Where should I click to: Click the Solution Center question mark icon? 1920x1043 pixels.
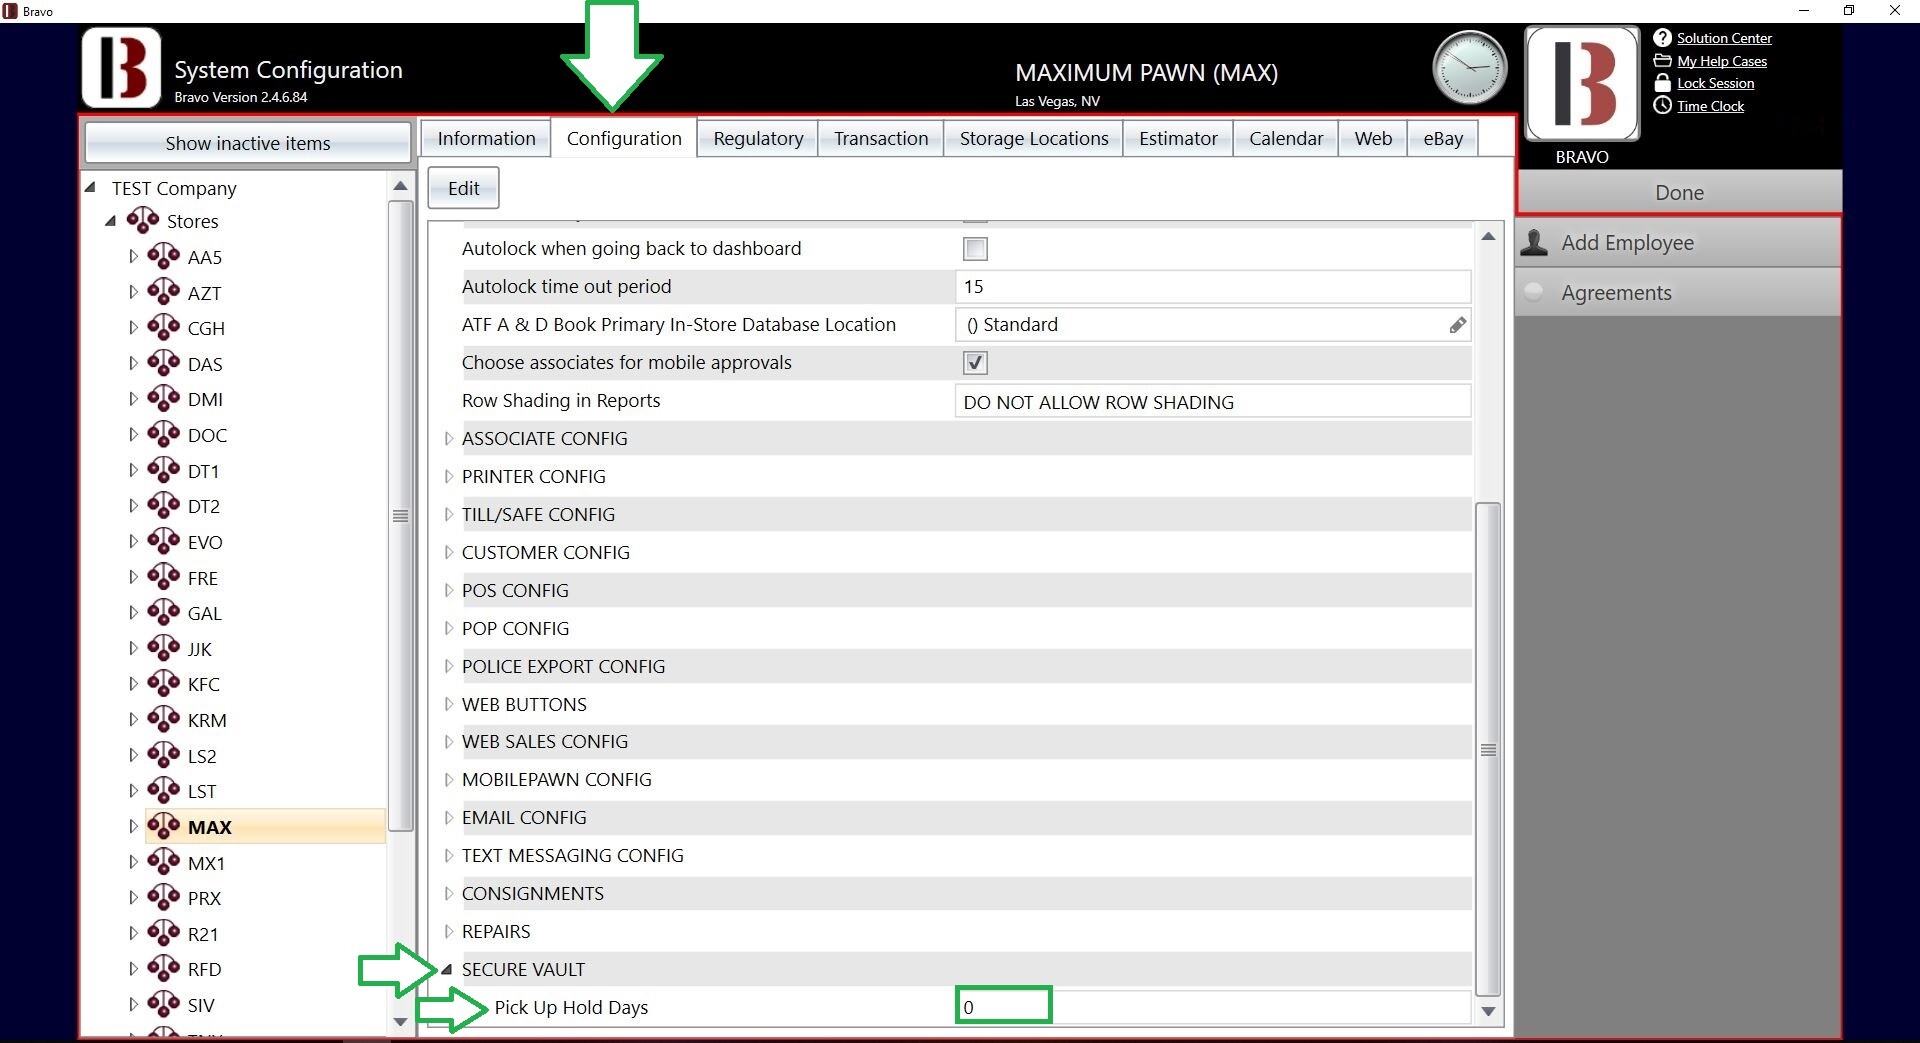[x=1662, y=38]
